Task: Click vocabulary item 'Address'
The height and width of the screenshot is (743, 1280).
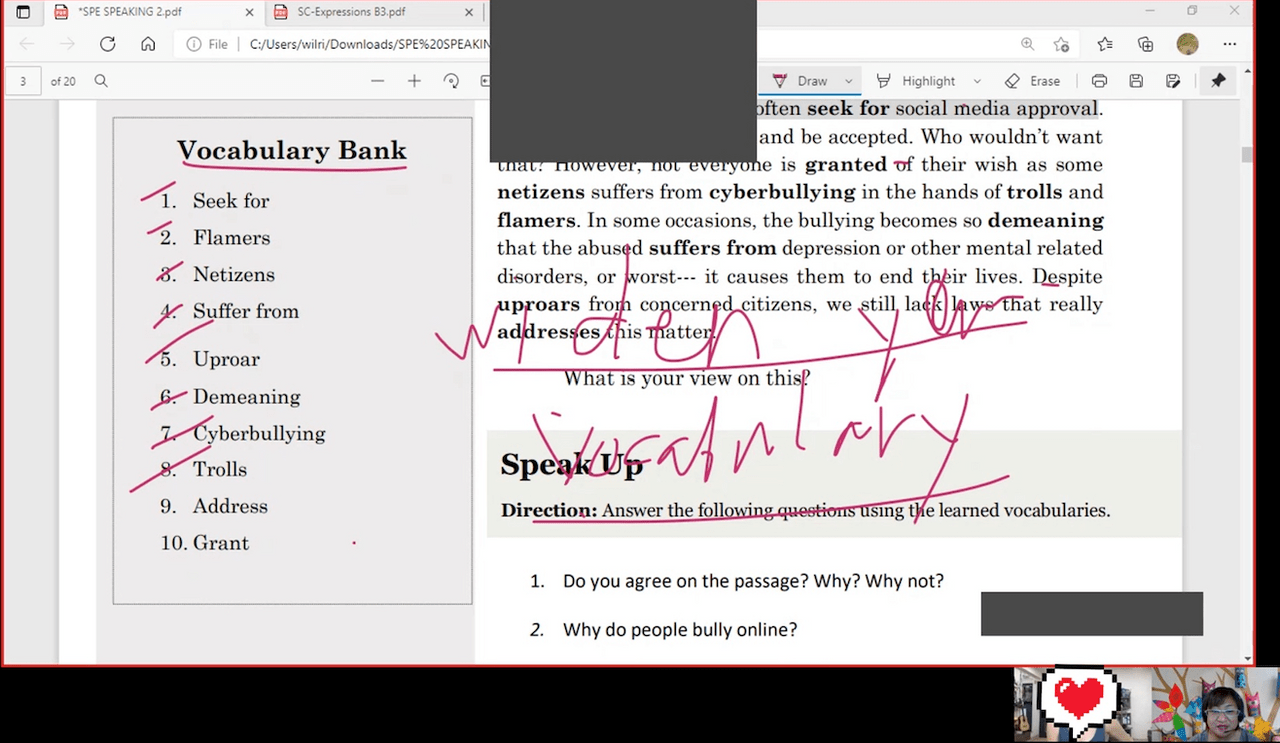Action: click(x=230, y=507)
